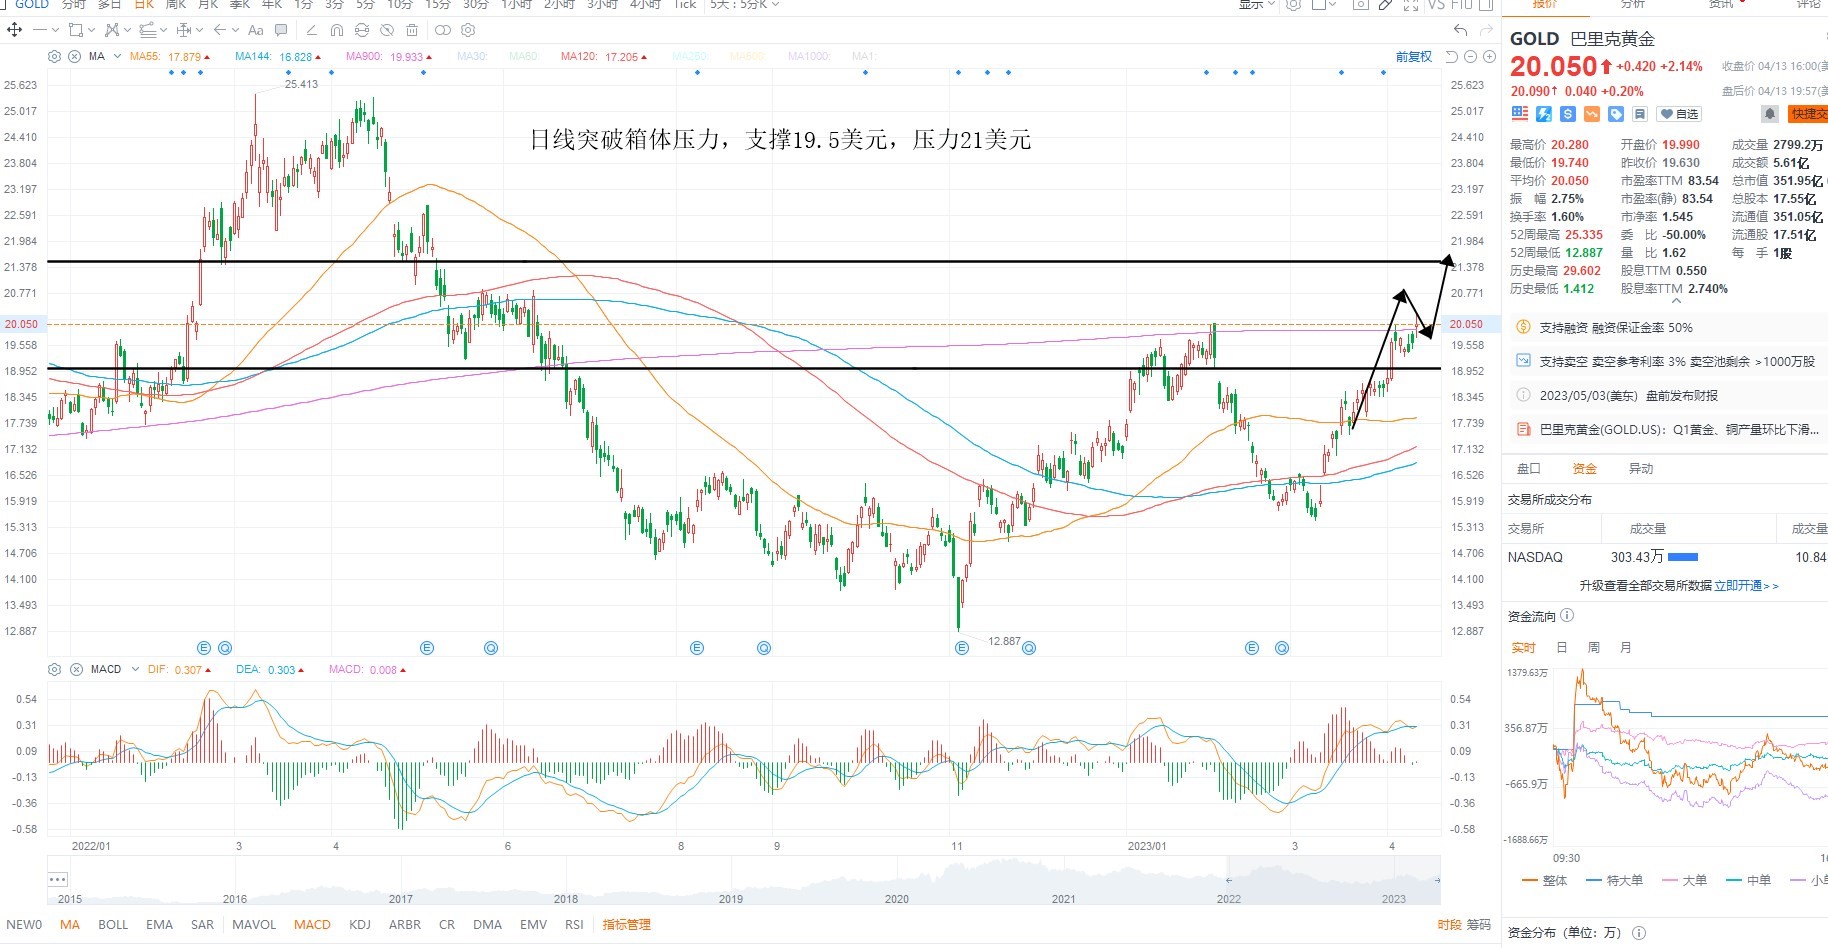The image size is (1828, 948).
Task: Toggle the magnet snap tool
Action: coord(337,30)
